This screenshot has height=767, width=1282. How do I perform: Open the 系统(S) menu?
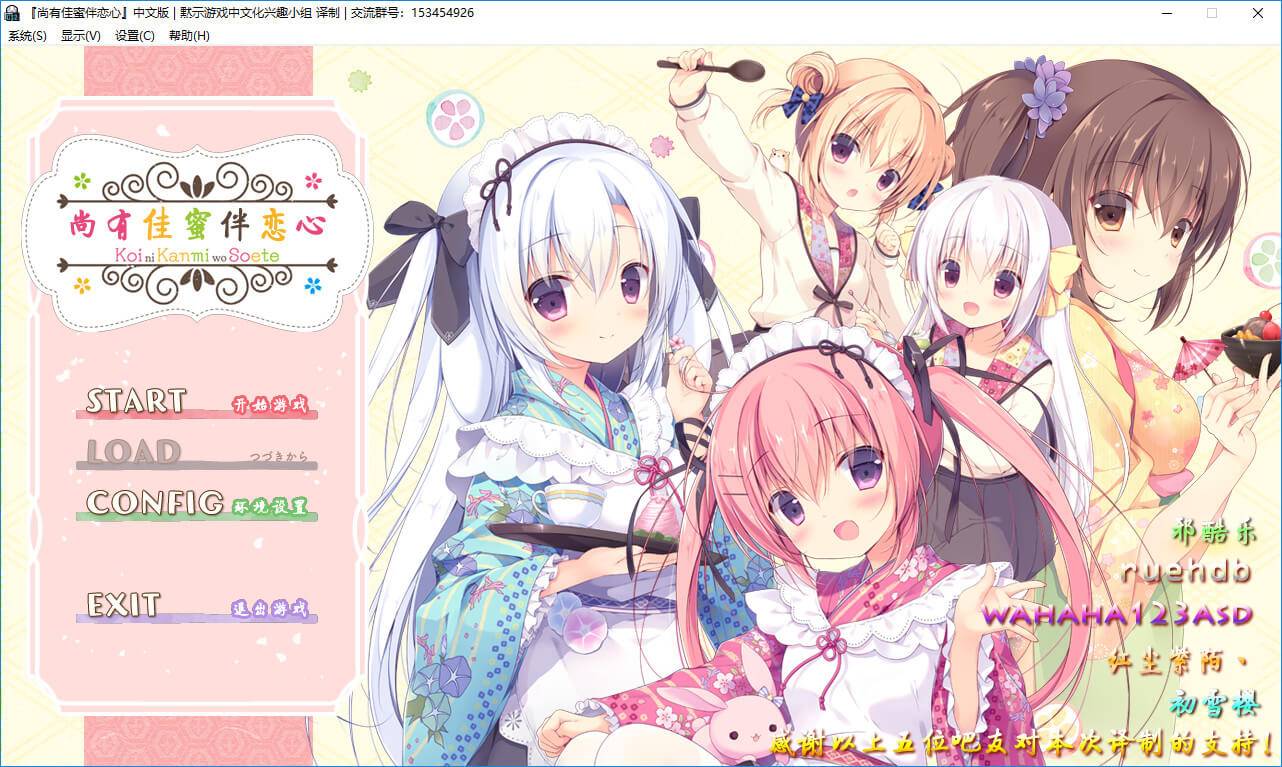27,36
